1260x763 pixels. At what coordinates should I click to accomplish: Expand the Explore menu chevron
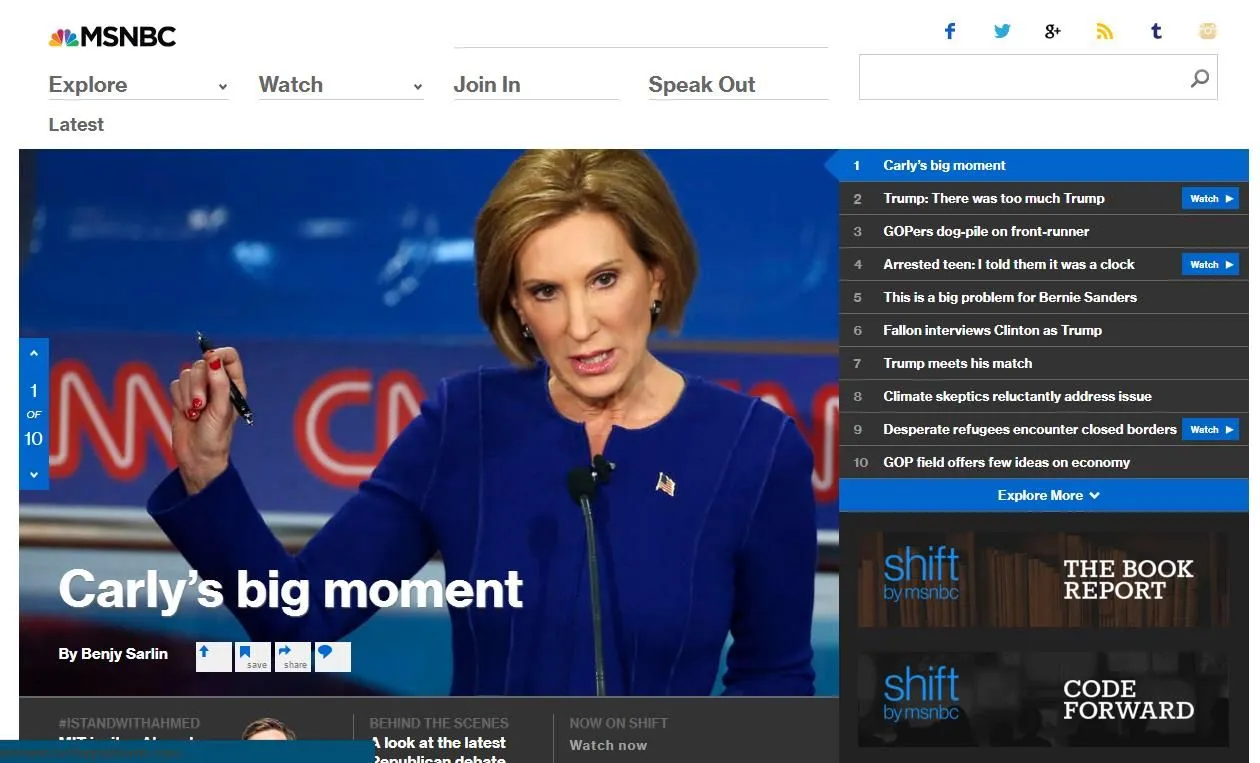222,87
